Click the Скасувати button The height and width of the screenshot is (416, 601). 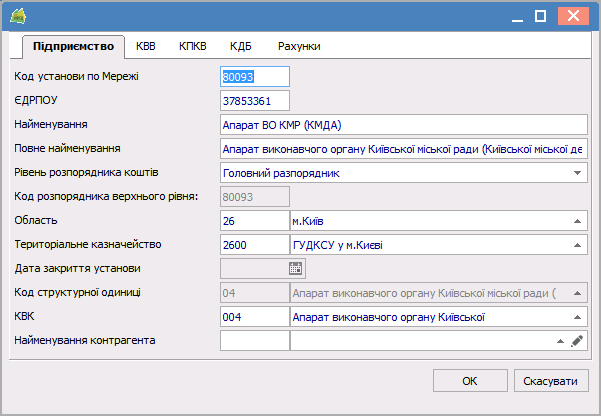[x=551, y=381]
